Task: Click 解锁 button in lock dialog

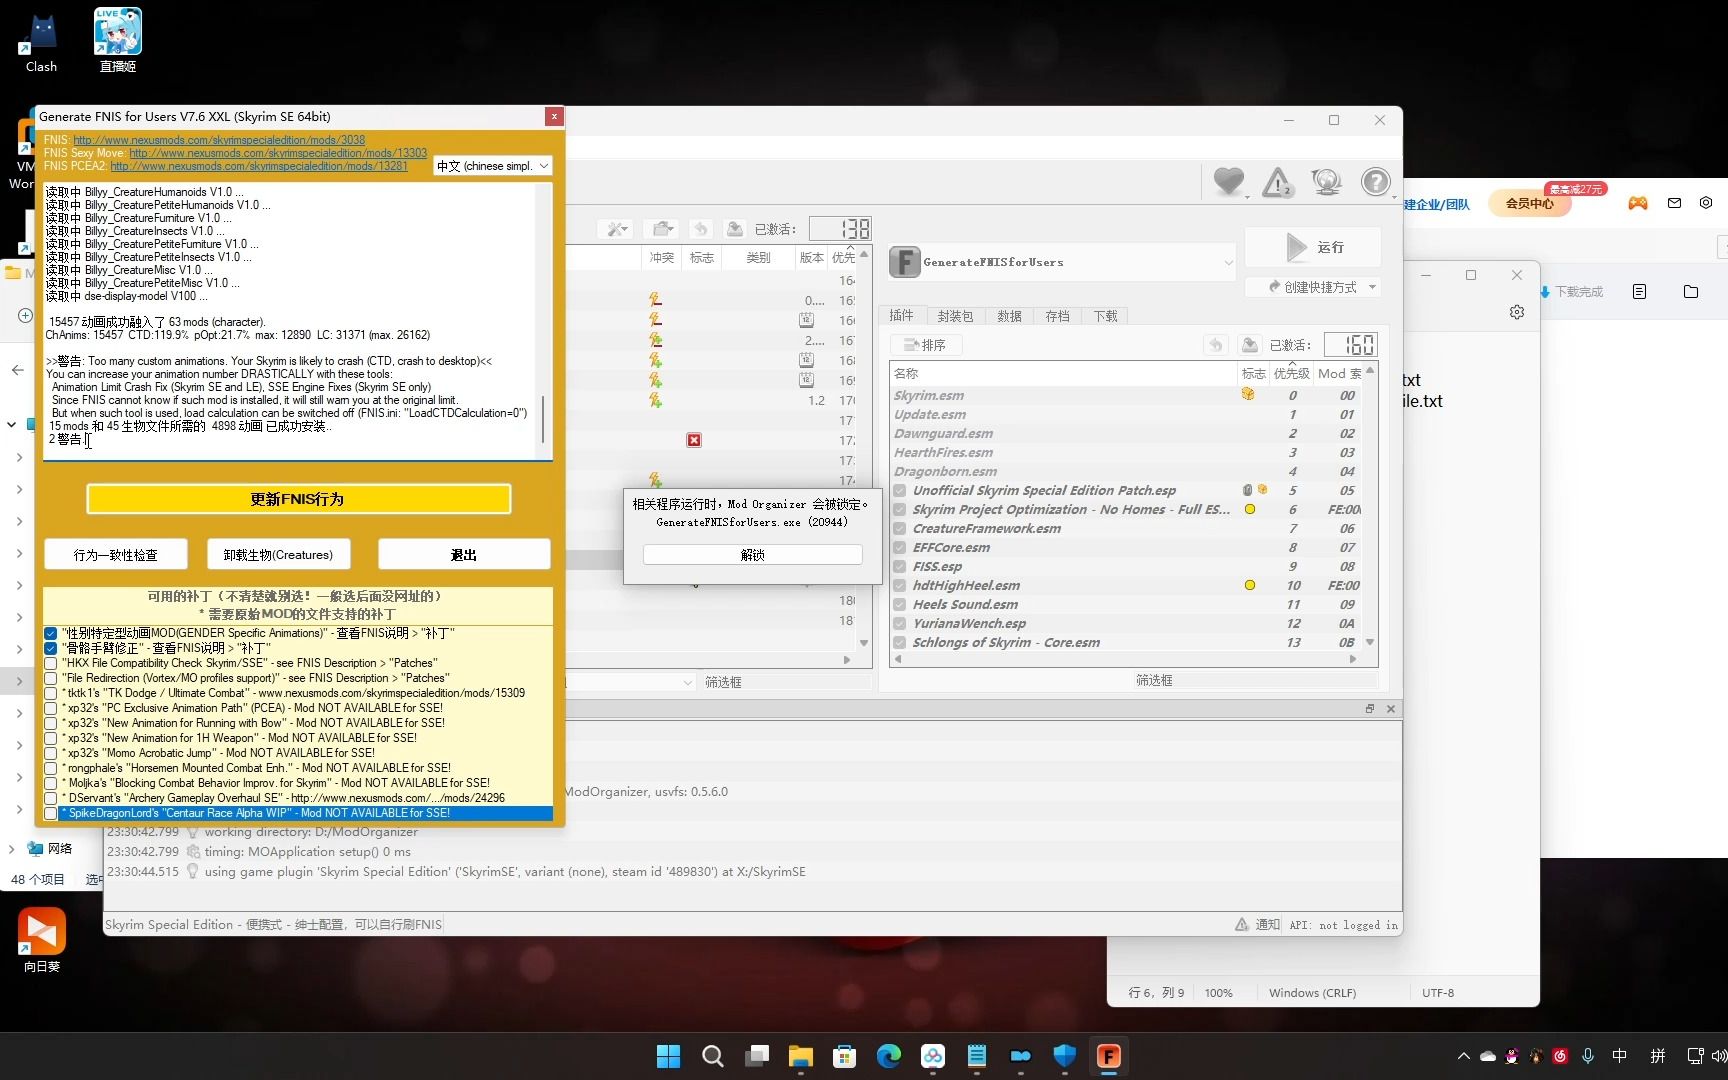Action: (x=753, y=555)
